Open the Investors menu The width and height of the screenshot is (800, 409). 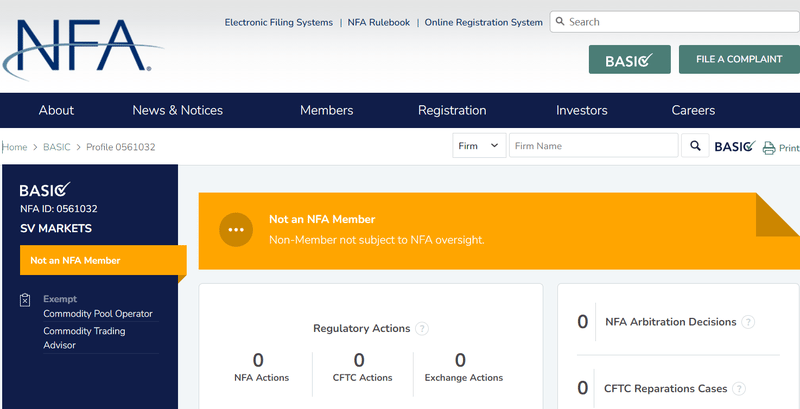[x=582, y=110]
